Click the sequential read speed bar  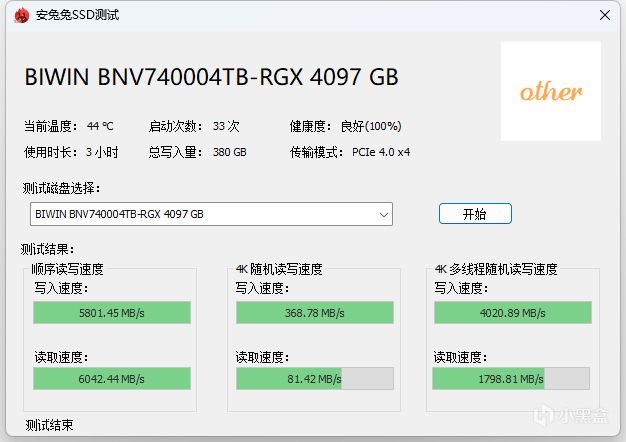112,379
